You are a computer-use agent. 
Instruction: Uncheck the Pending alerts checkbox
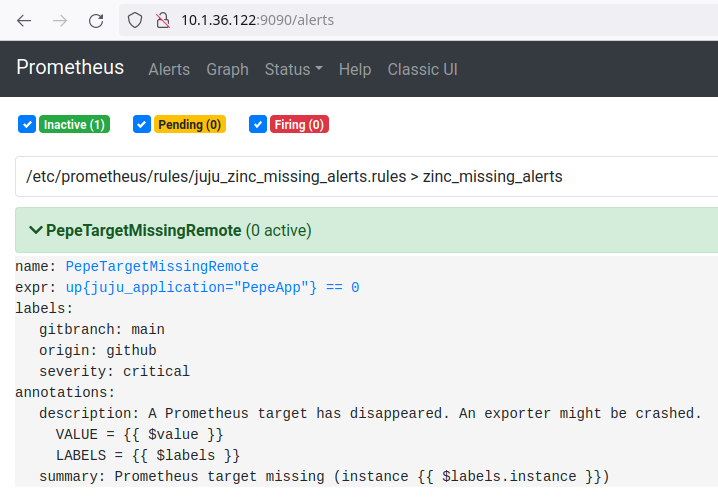tap(141, 125)
